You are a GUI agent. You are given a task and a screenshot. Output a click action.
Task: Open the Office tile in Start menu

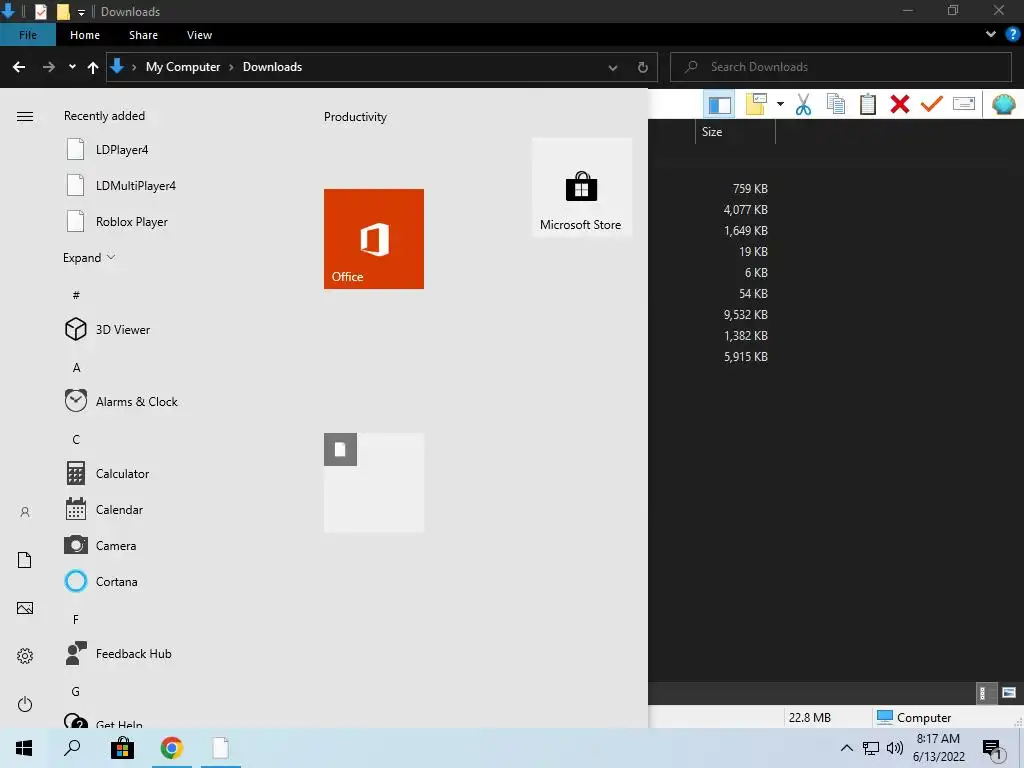point(374,239)
